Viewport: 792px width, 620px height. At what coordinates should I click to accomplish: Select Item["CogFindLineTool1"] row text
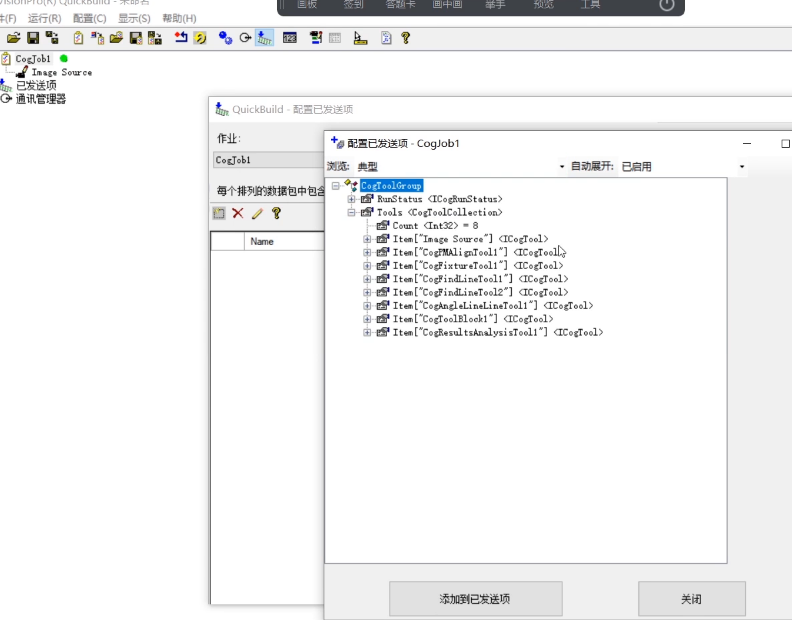click(480, 279)
